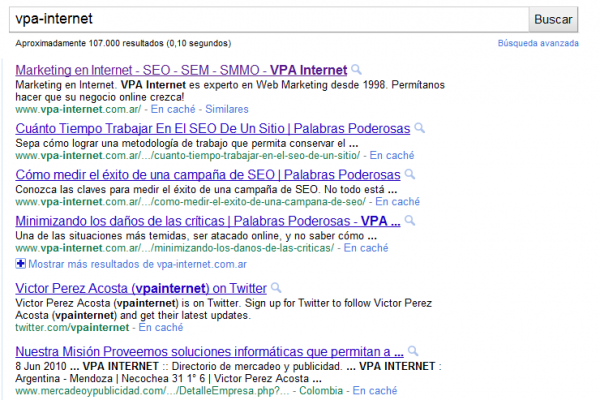The width and height of the screenshot is (600, 400).
Task: Open the Marketing en Internet - SEO result title
Action: [180, 70]
